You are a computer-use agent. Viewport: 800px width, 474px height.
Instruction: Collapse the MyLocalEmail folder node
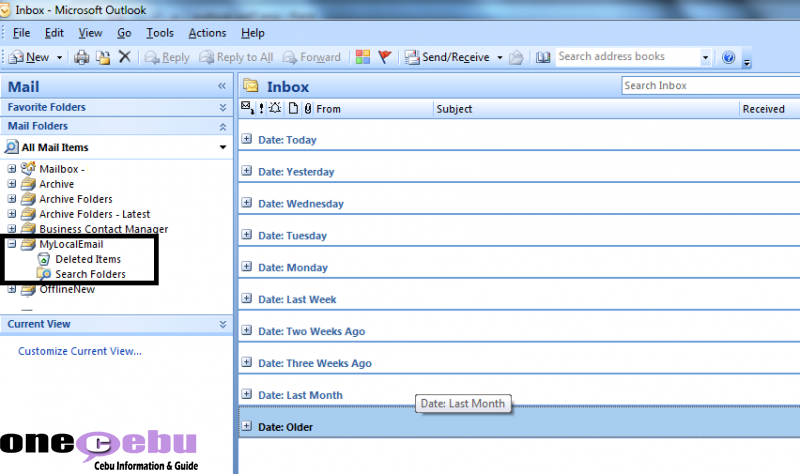click(x=12, y=244)
